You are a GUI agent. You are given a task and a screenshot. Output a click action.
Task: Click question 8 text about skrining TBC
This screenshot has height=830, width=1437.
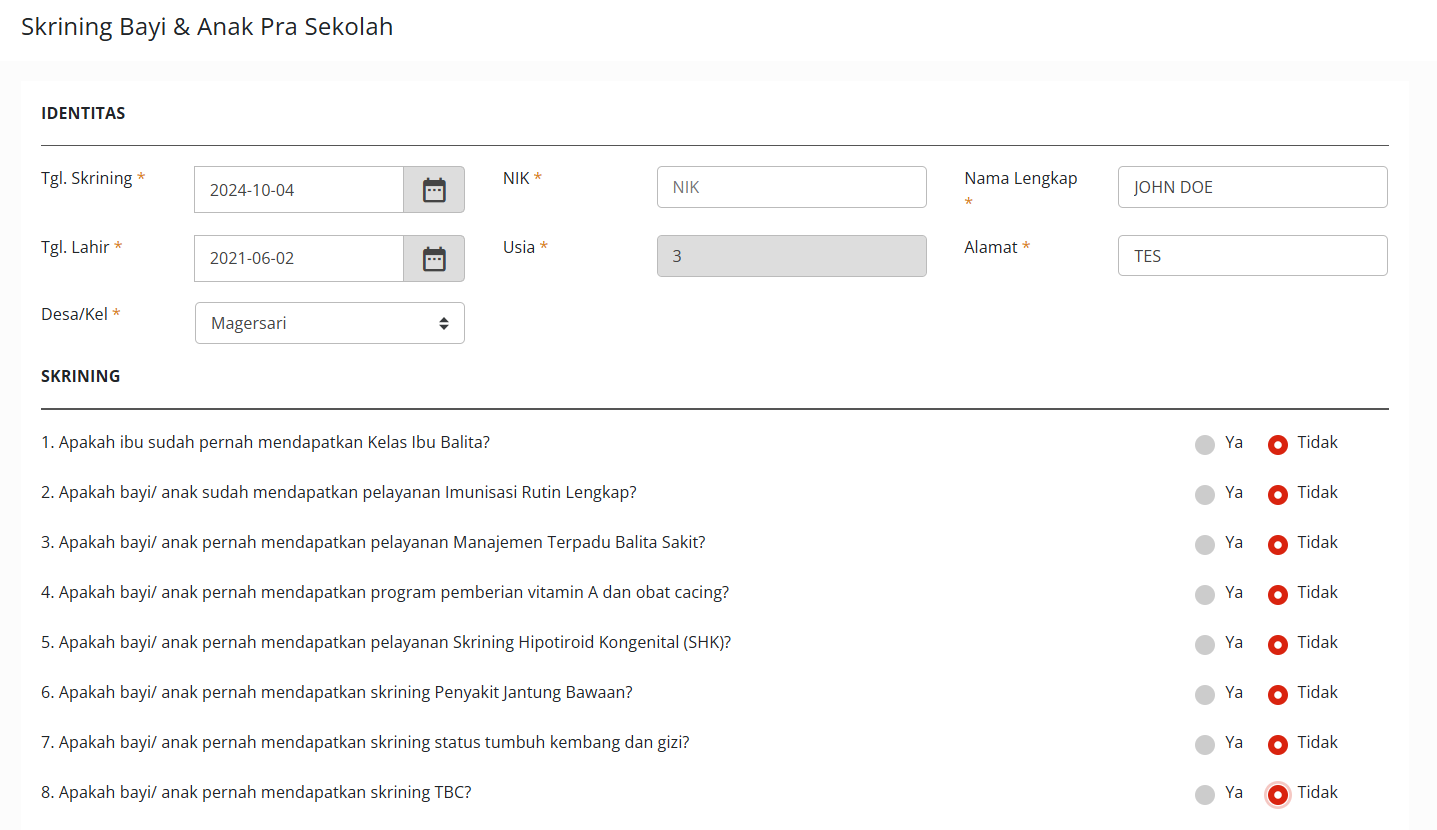[256, 793]
